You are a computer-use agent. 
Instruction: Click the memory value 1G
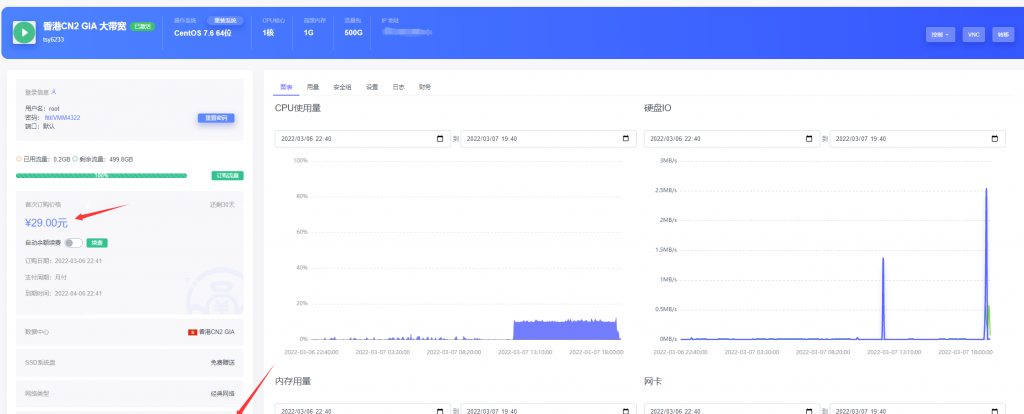(308, 33)
